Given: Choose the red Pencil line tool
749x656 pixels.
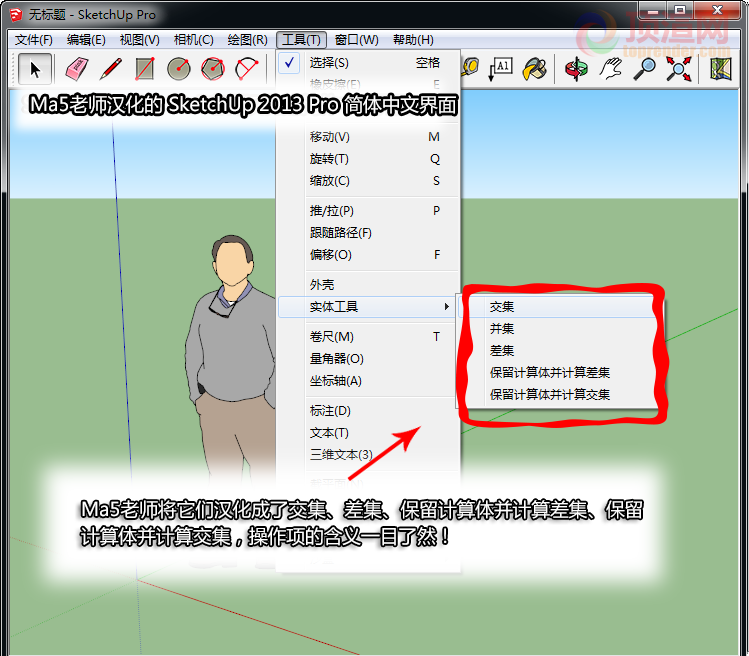Looking at the screenshot, I should 110,69.
